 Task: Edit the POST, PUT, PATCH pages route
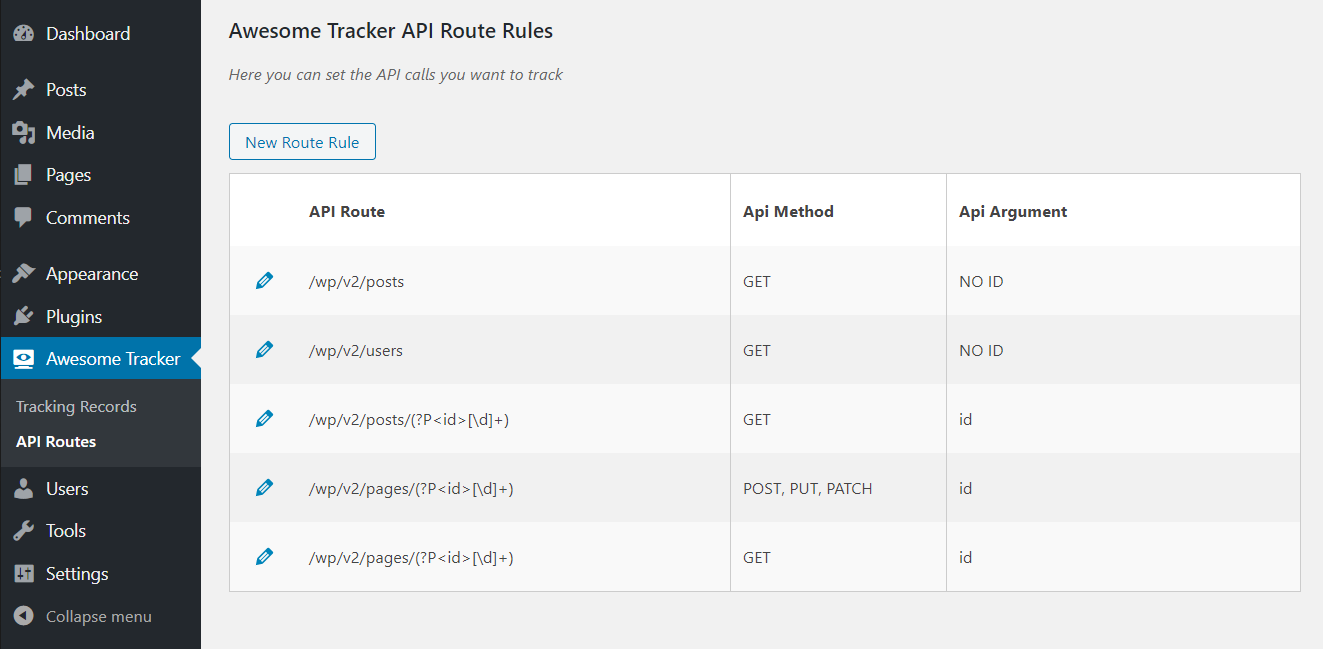[264, 488]
